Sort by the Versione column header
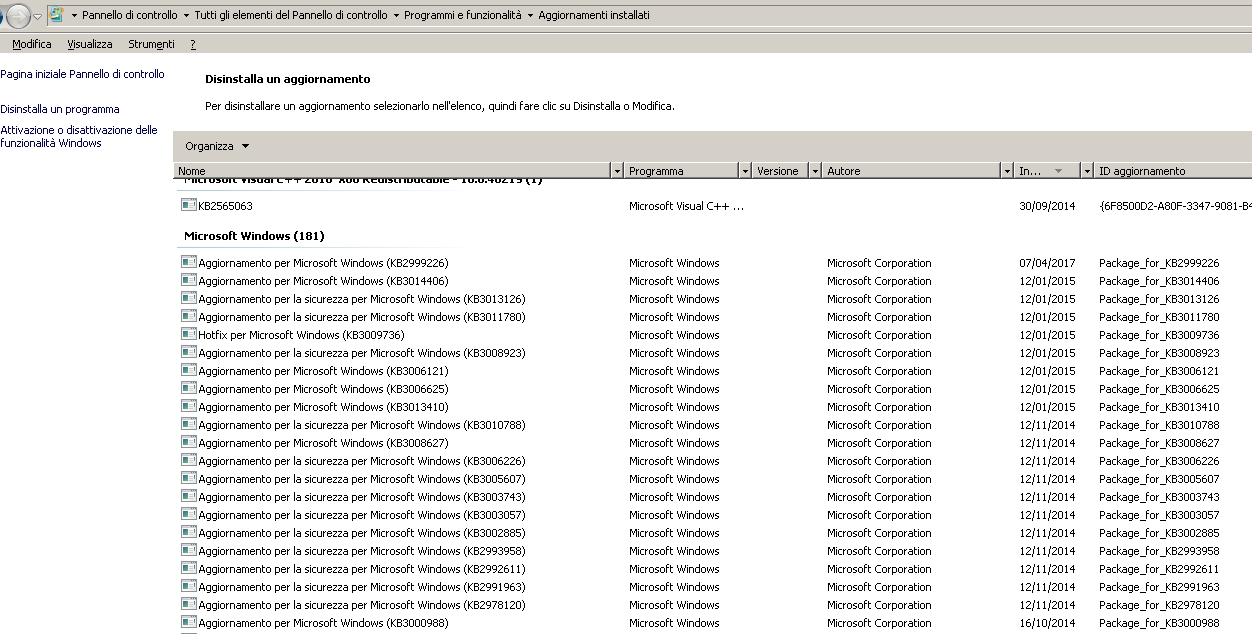The image size is (1252, 634). (x=780, y=171)
